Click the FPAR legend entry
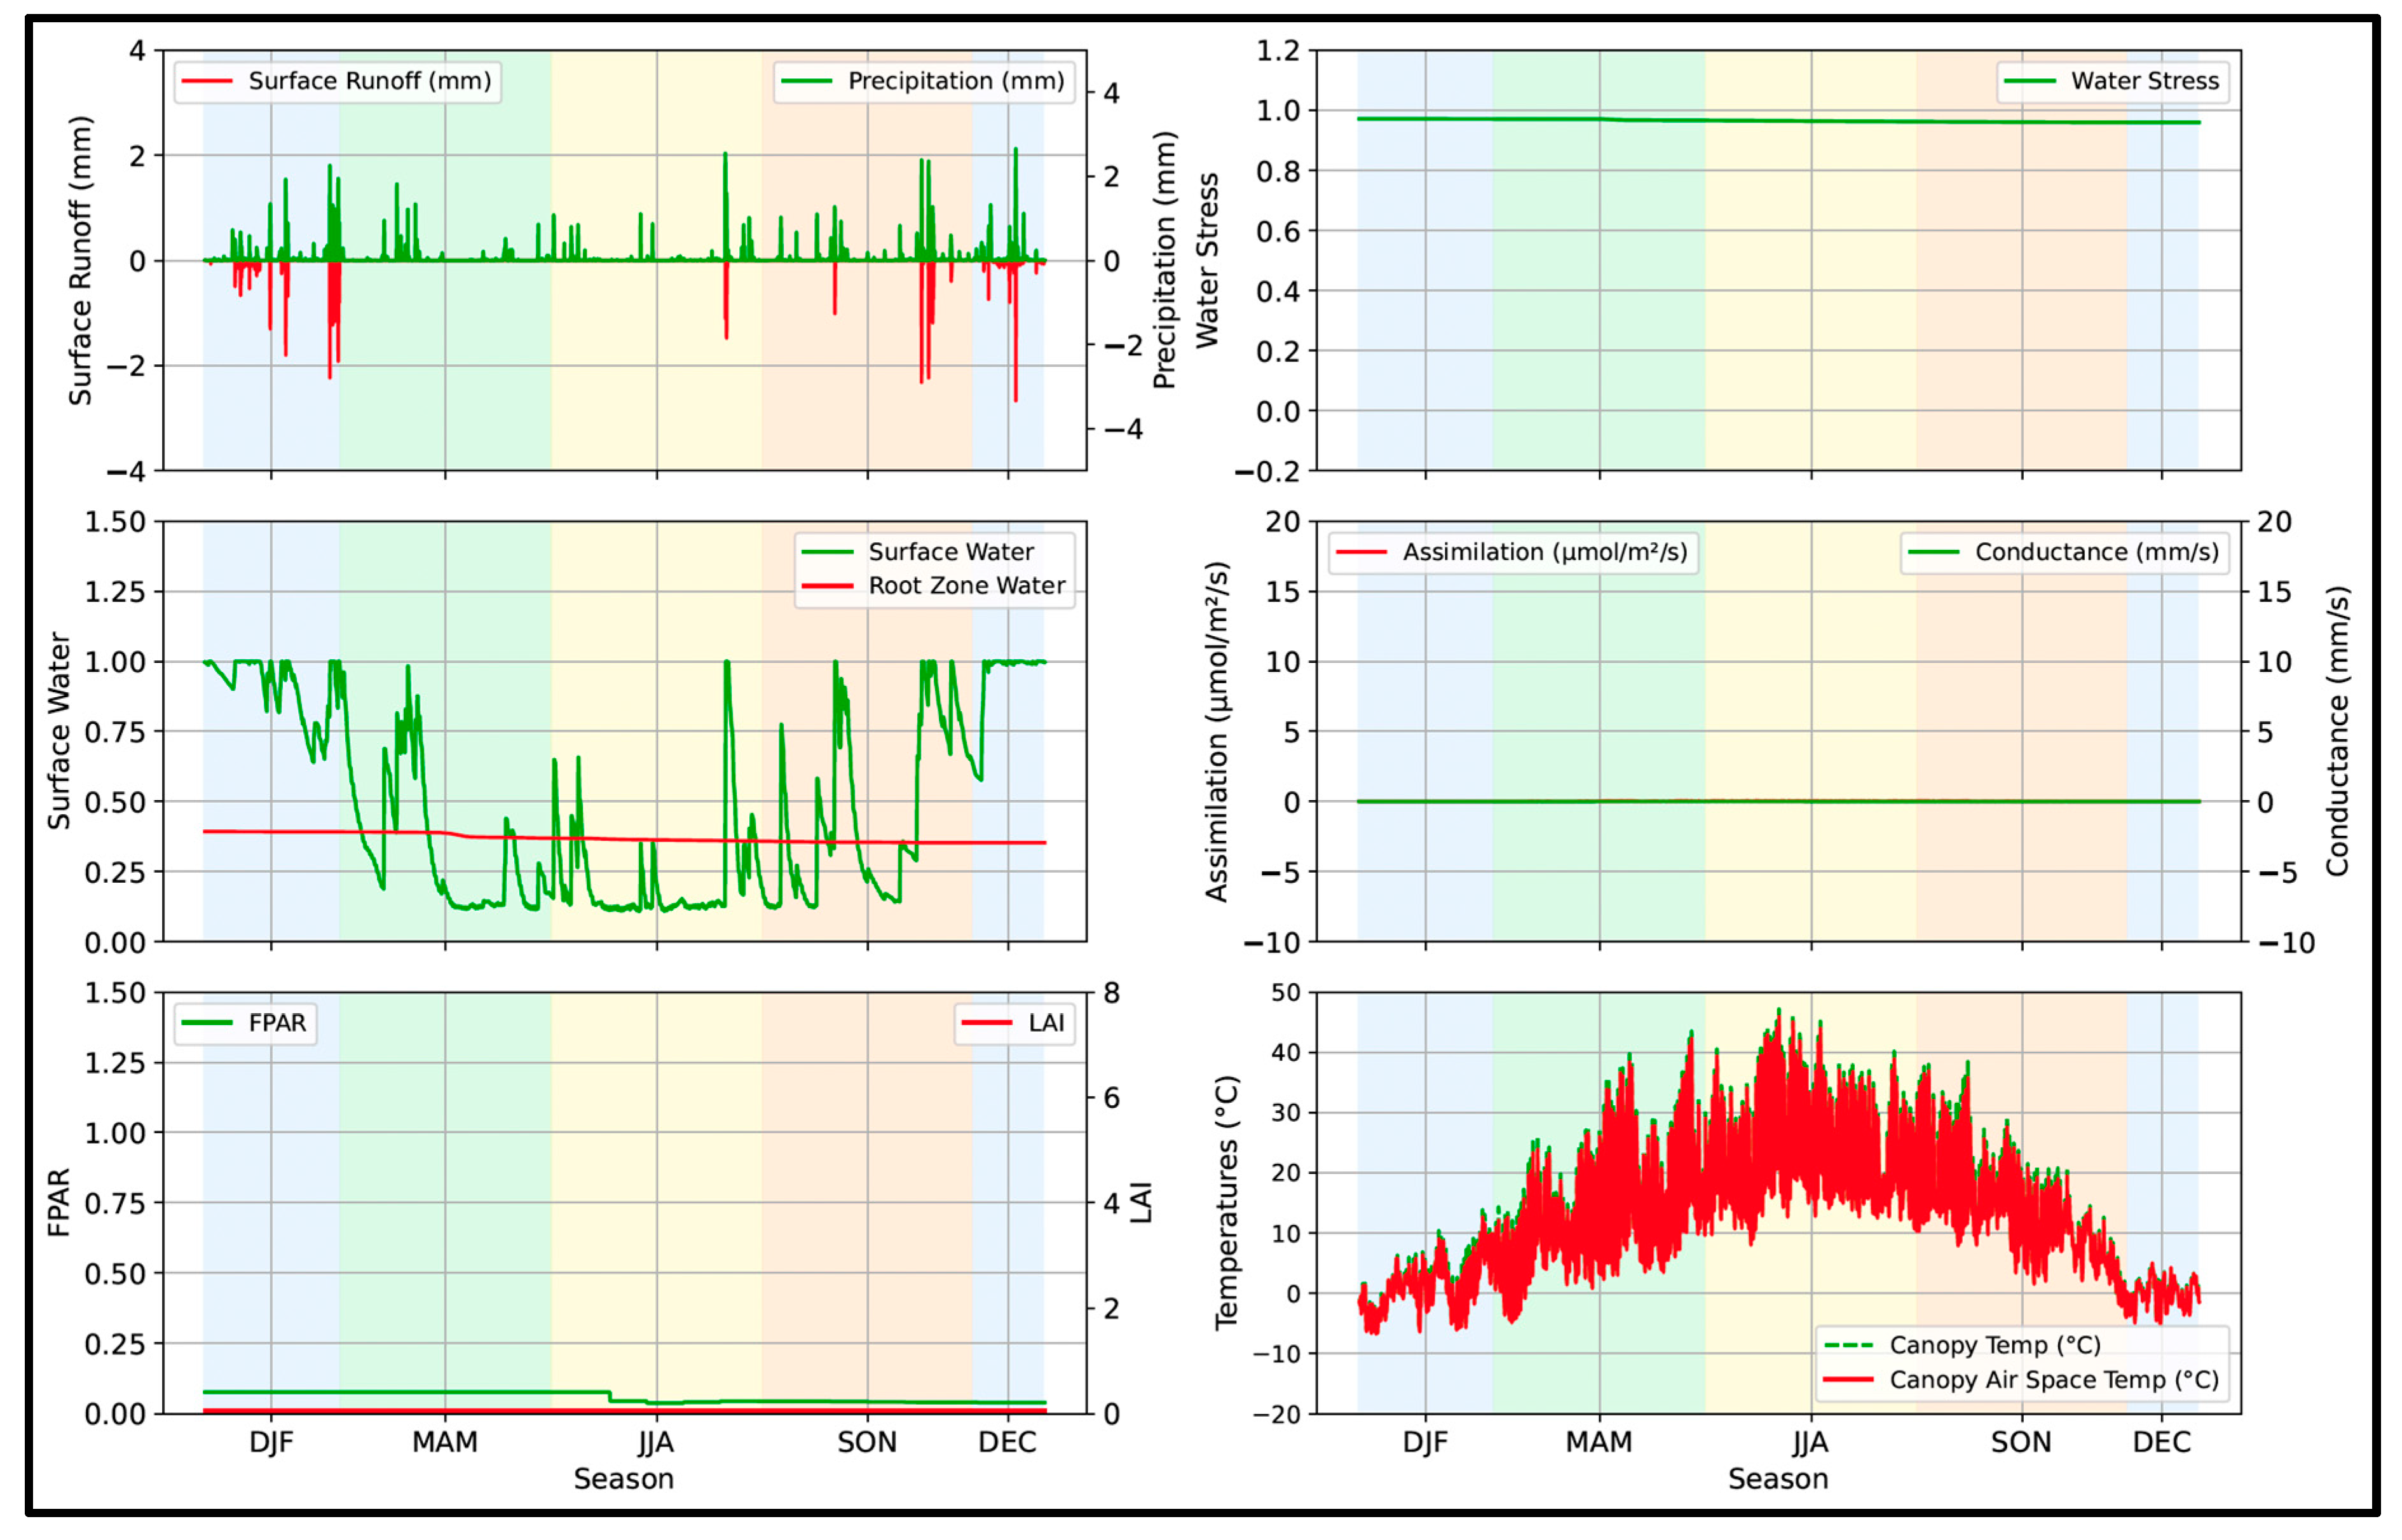2402x1540 pixels. (x=277, y=1023)
